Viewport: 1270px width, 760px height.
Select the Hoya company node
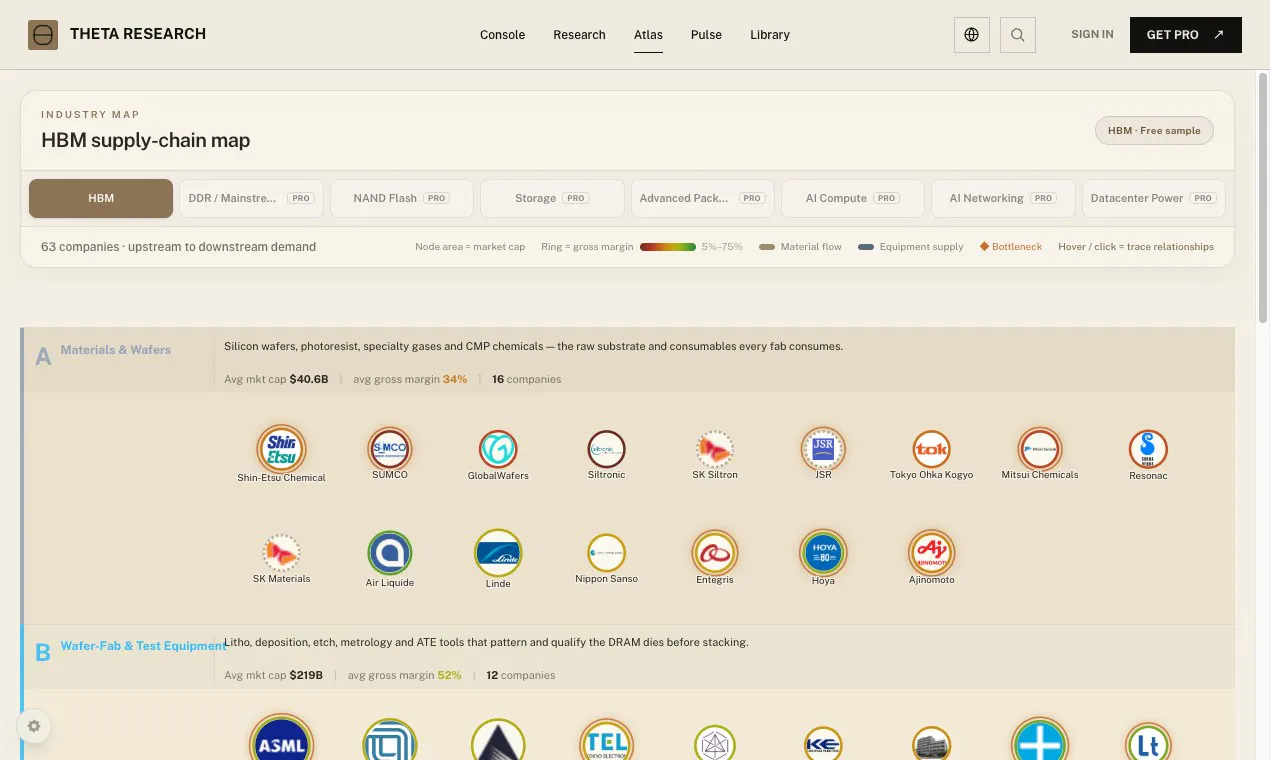(823, 553)
